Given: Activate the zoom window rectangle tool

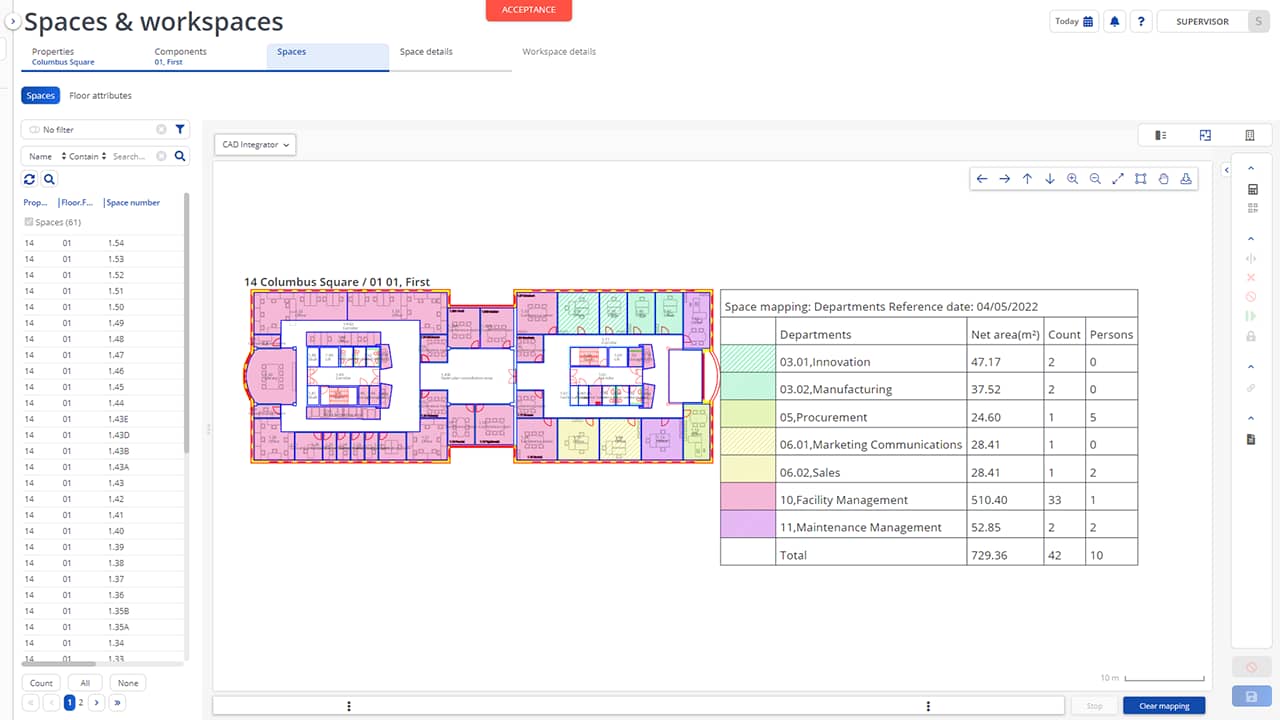Looking at the screenshot, I should (x=1140, y=178).
